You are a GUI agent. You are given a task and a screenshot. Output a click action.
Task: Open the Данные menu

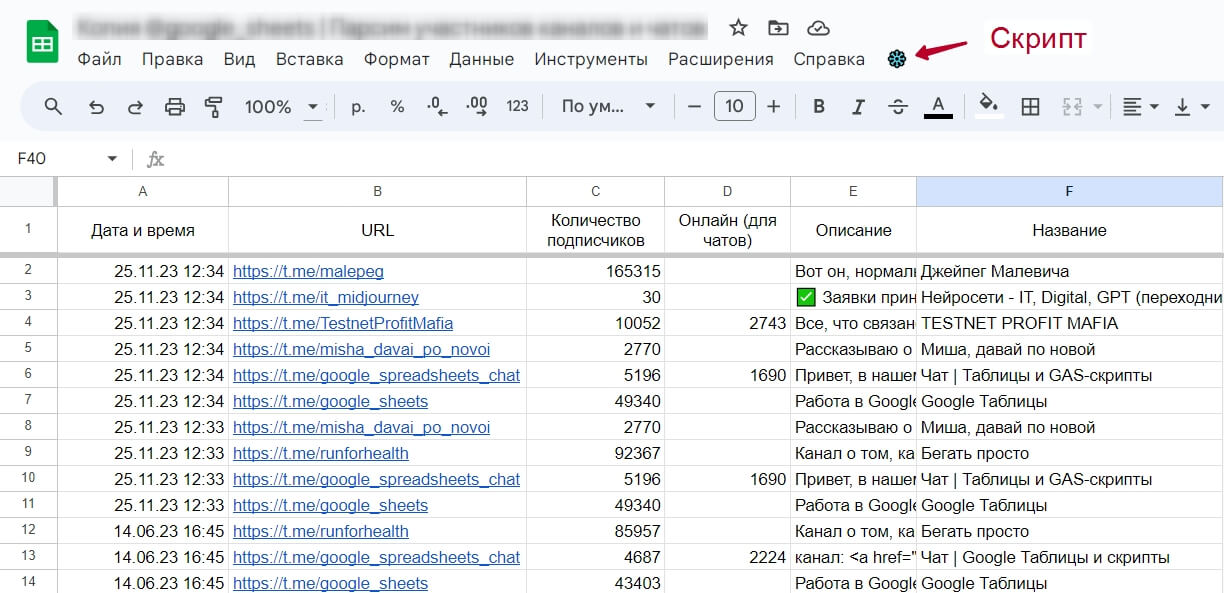(x=481, y=59)
